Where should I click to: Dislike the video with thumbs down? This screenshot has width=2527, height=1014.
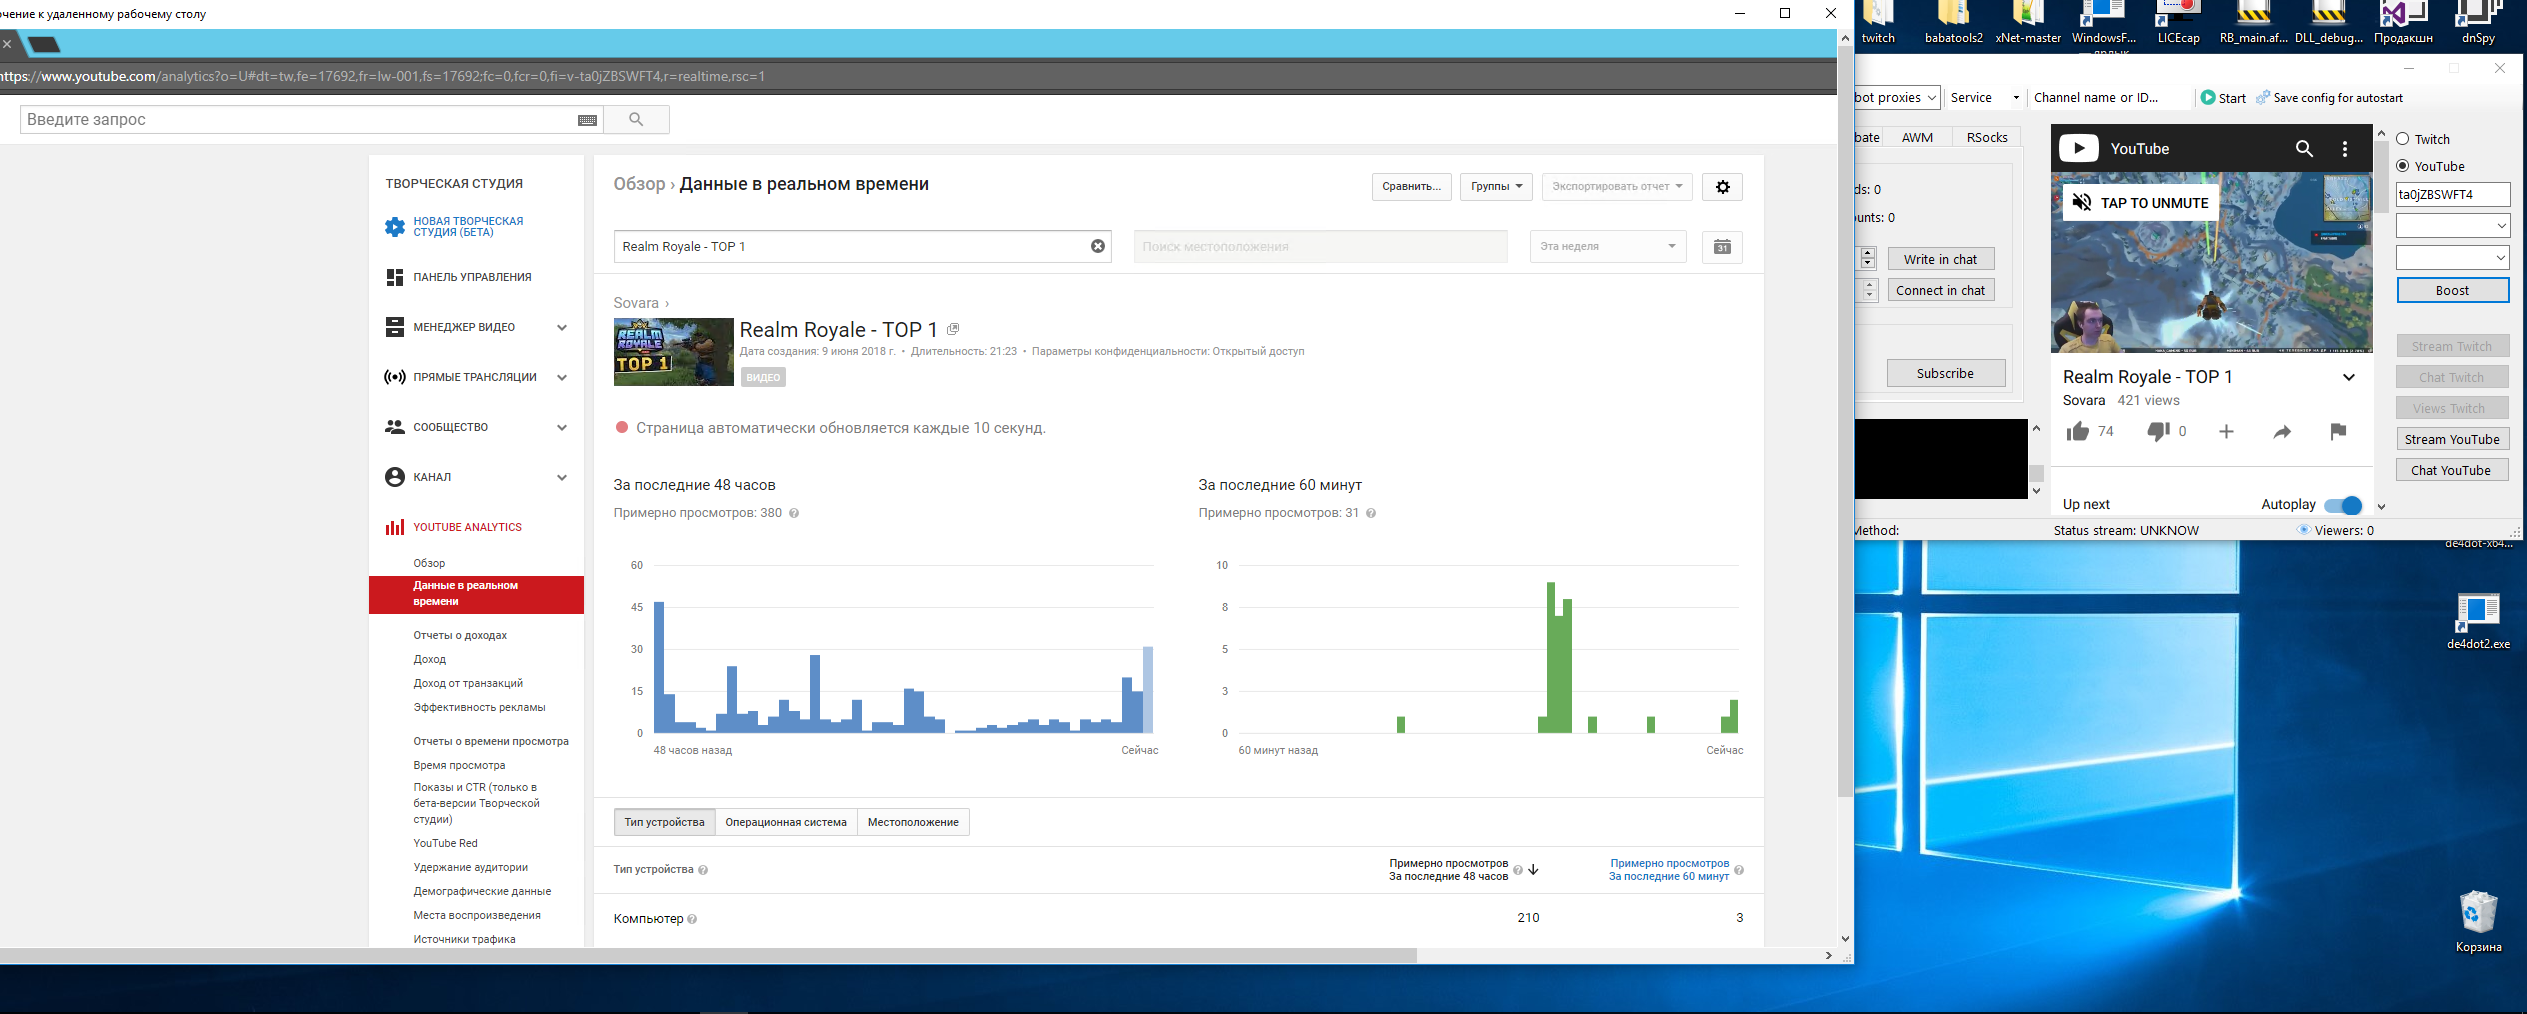click(2158, 431)
